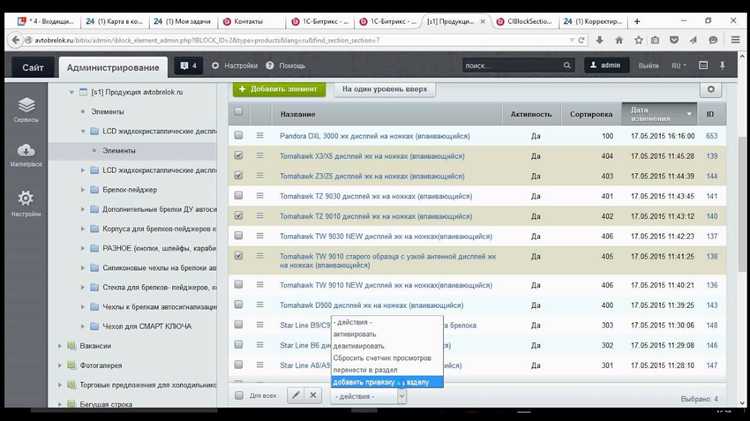Open the действия dropdown in footer
Image resolution: width=750 pixels, height=421 pixels.
pos(368,396)
